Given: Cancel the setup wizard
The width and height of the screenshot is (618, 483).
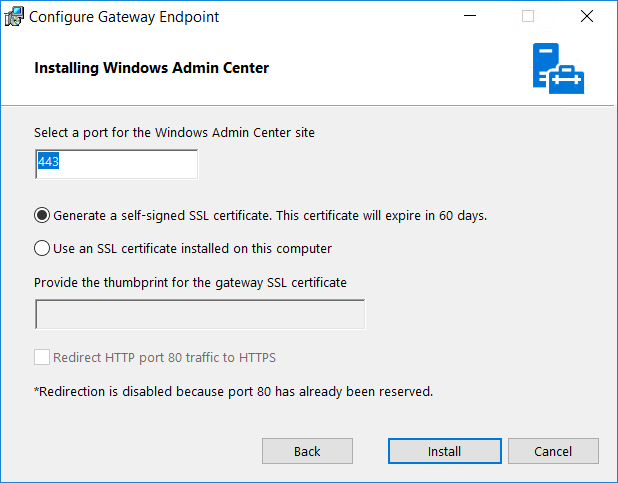Looking at the screenshot, I should pyautogui.click(x=553, y=451).
